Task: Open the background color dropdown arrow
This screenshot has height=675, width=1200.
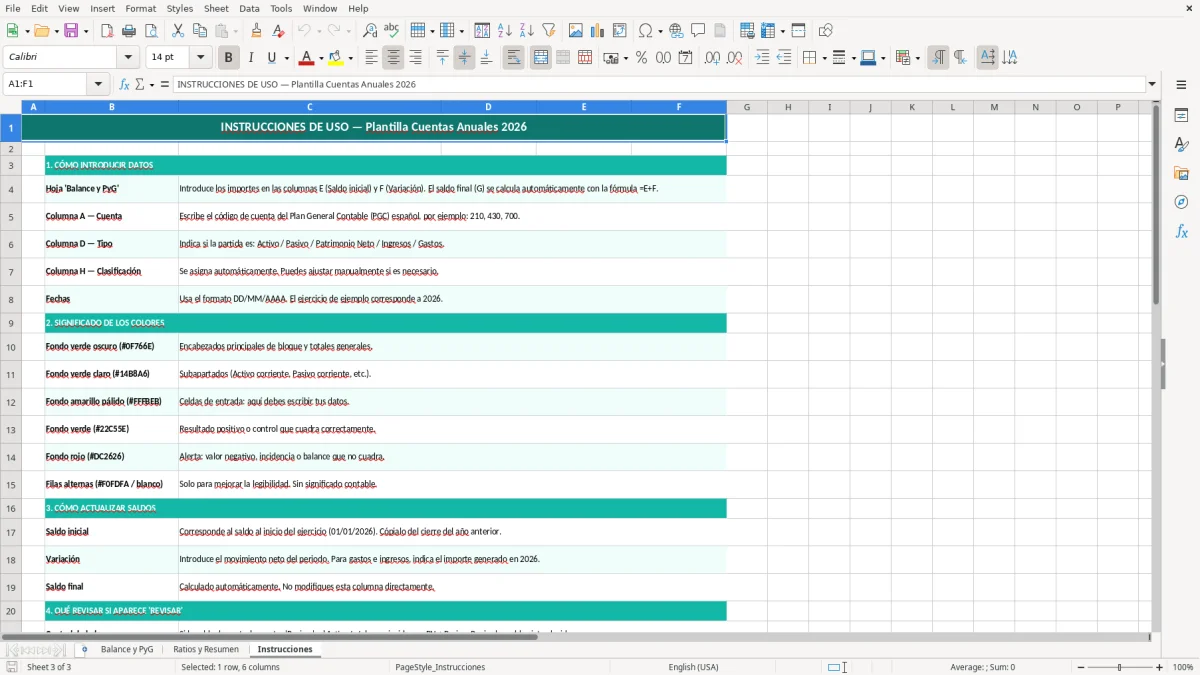Action: pyautogui.click(x=351, y=58)
